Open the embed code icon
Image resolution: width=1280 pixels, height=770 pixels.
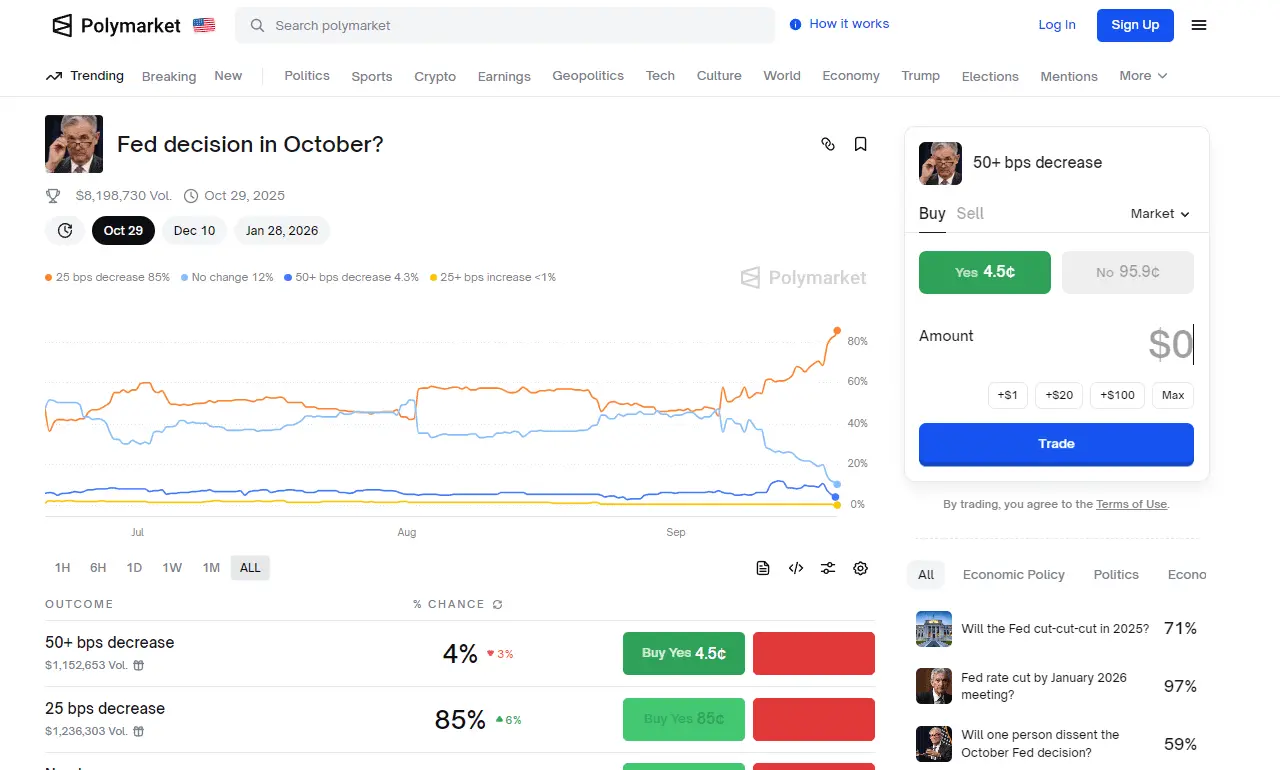point(796,568)
